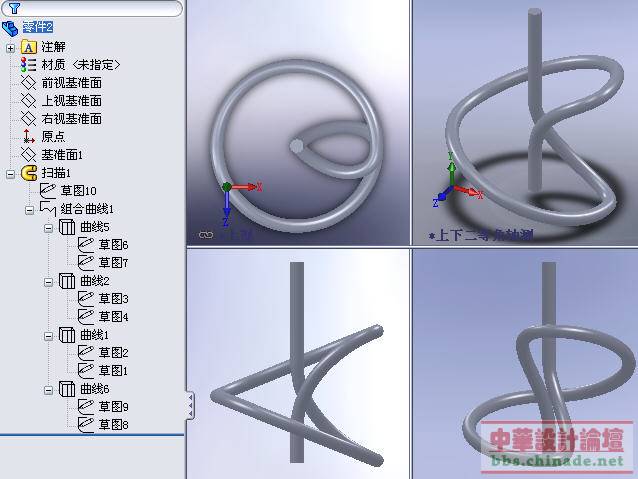Click the filter funnel icon
Viewport: 638px width, 479px height.
(x=14, y=8)
